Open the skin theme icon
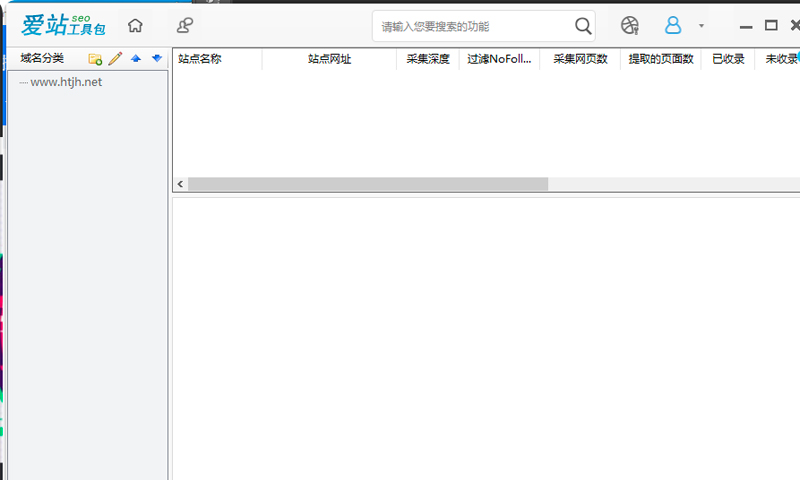The height and width of the screenshot is (480, 800). point(629,26)
